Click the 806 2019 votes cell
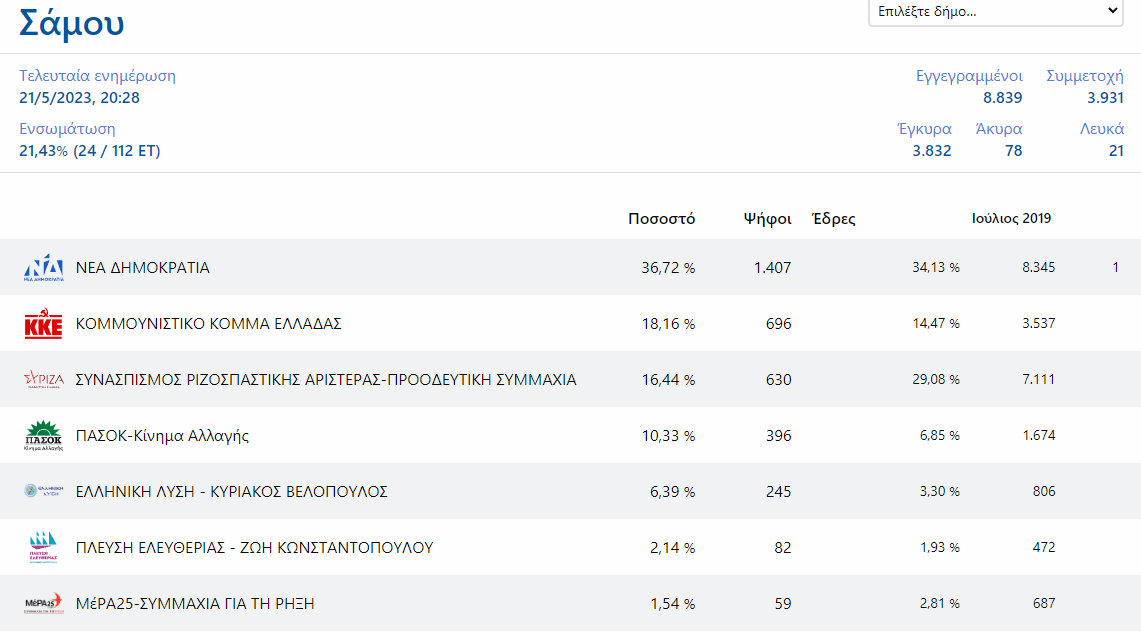 click(1044, 492)
